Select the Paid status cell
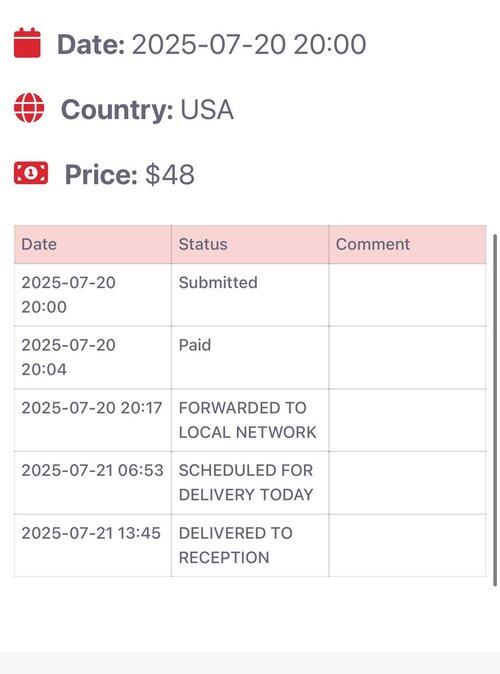 [x=250, y=358]
